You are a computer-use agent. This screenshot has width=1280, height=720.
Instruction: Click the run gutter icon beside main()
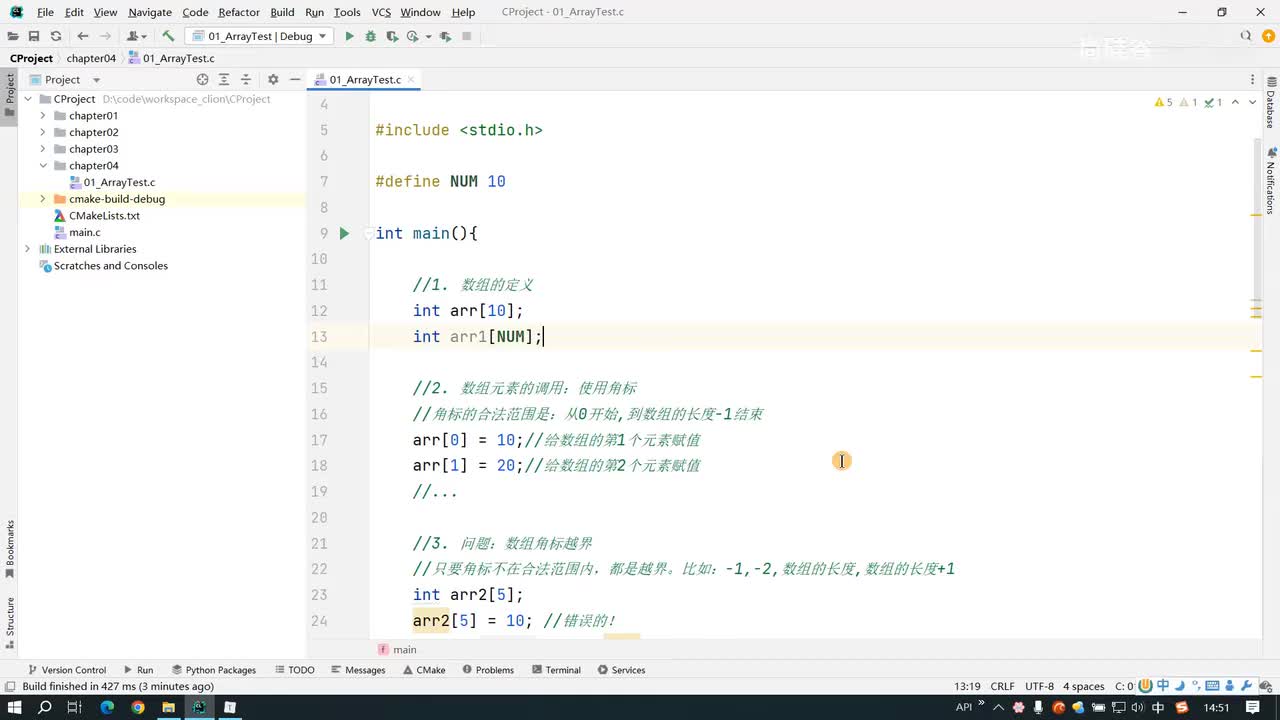click(344, 233)
